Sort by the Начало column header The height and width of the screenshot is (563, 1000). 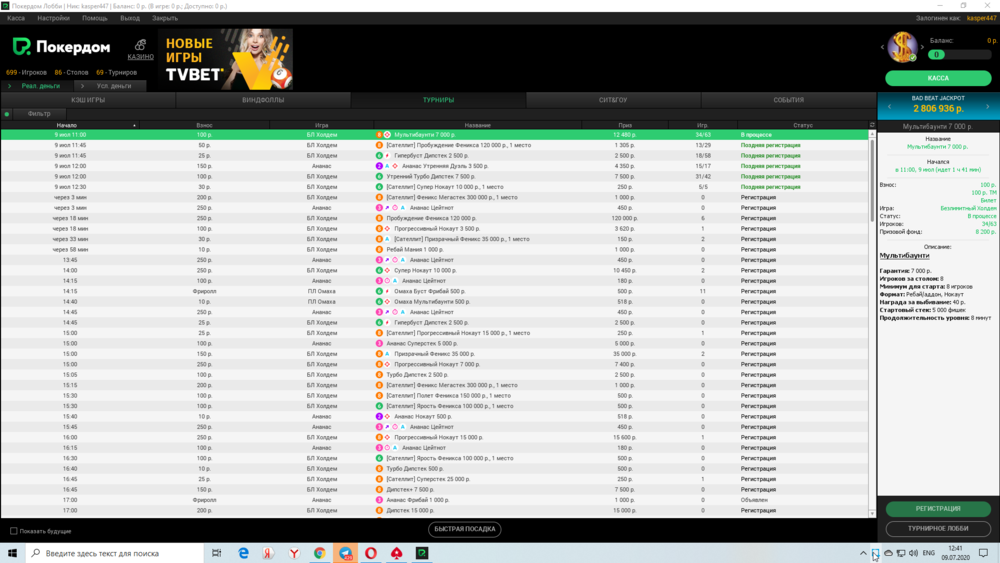coord(66,125)
